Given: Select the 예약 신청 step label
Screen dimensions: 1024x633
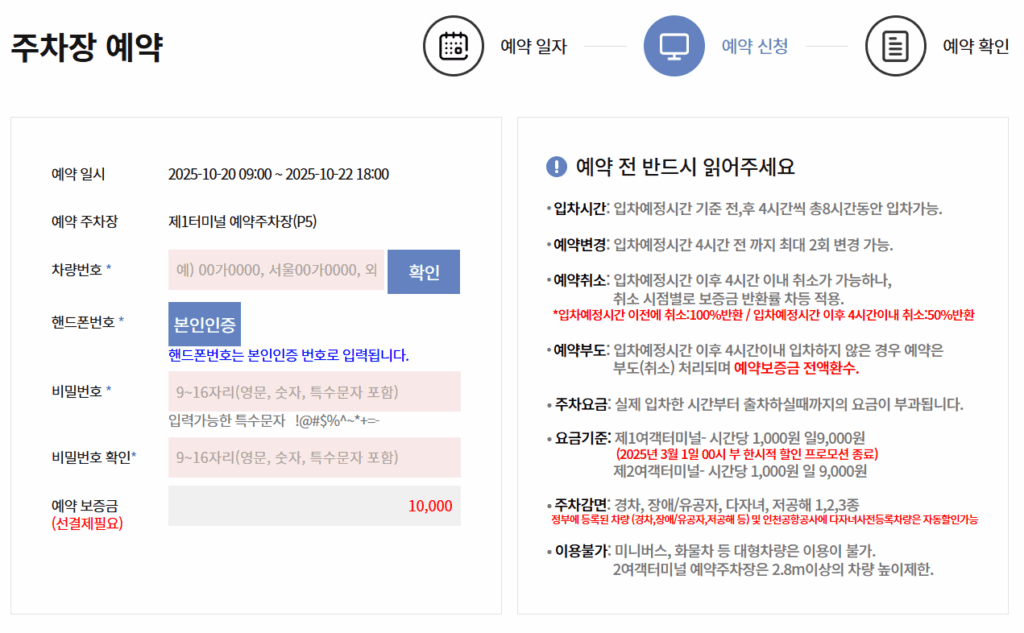Looking at the screenshot, I should tap(754, 46).
